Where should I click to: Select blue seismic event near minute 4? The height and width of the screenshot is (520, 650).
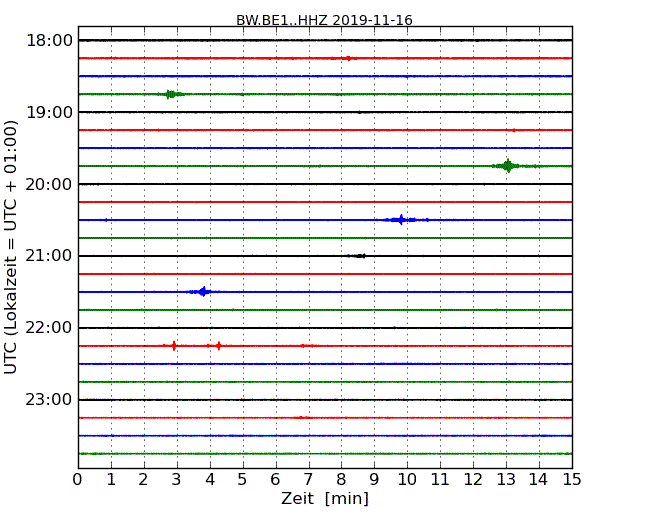(202, 292)
